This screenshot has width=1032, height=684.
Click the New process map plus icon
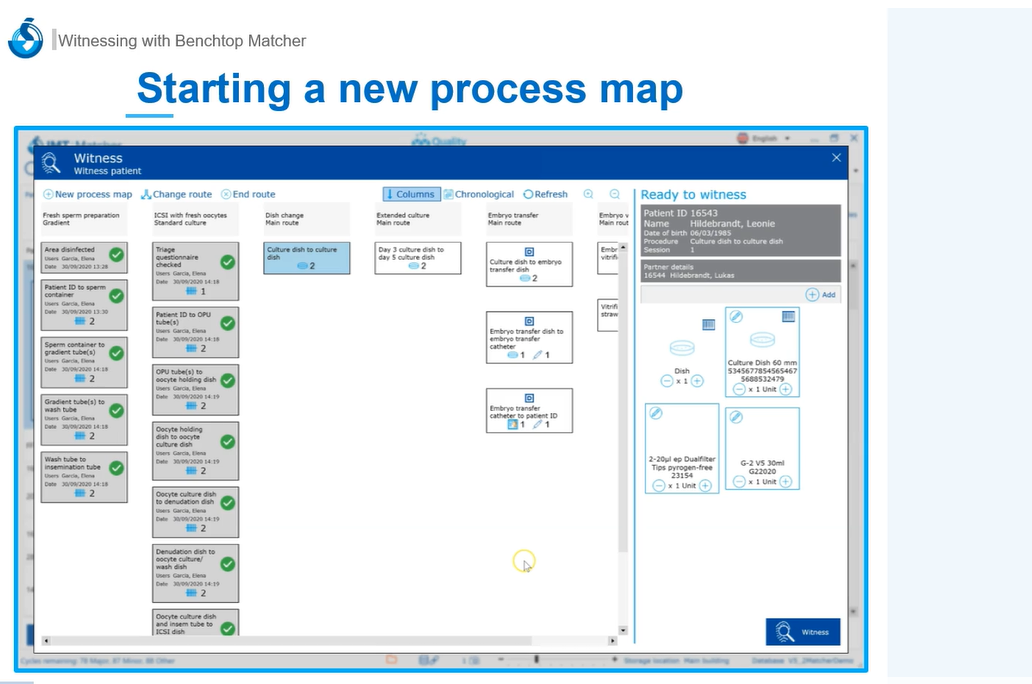point(48,195)
